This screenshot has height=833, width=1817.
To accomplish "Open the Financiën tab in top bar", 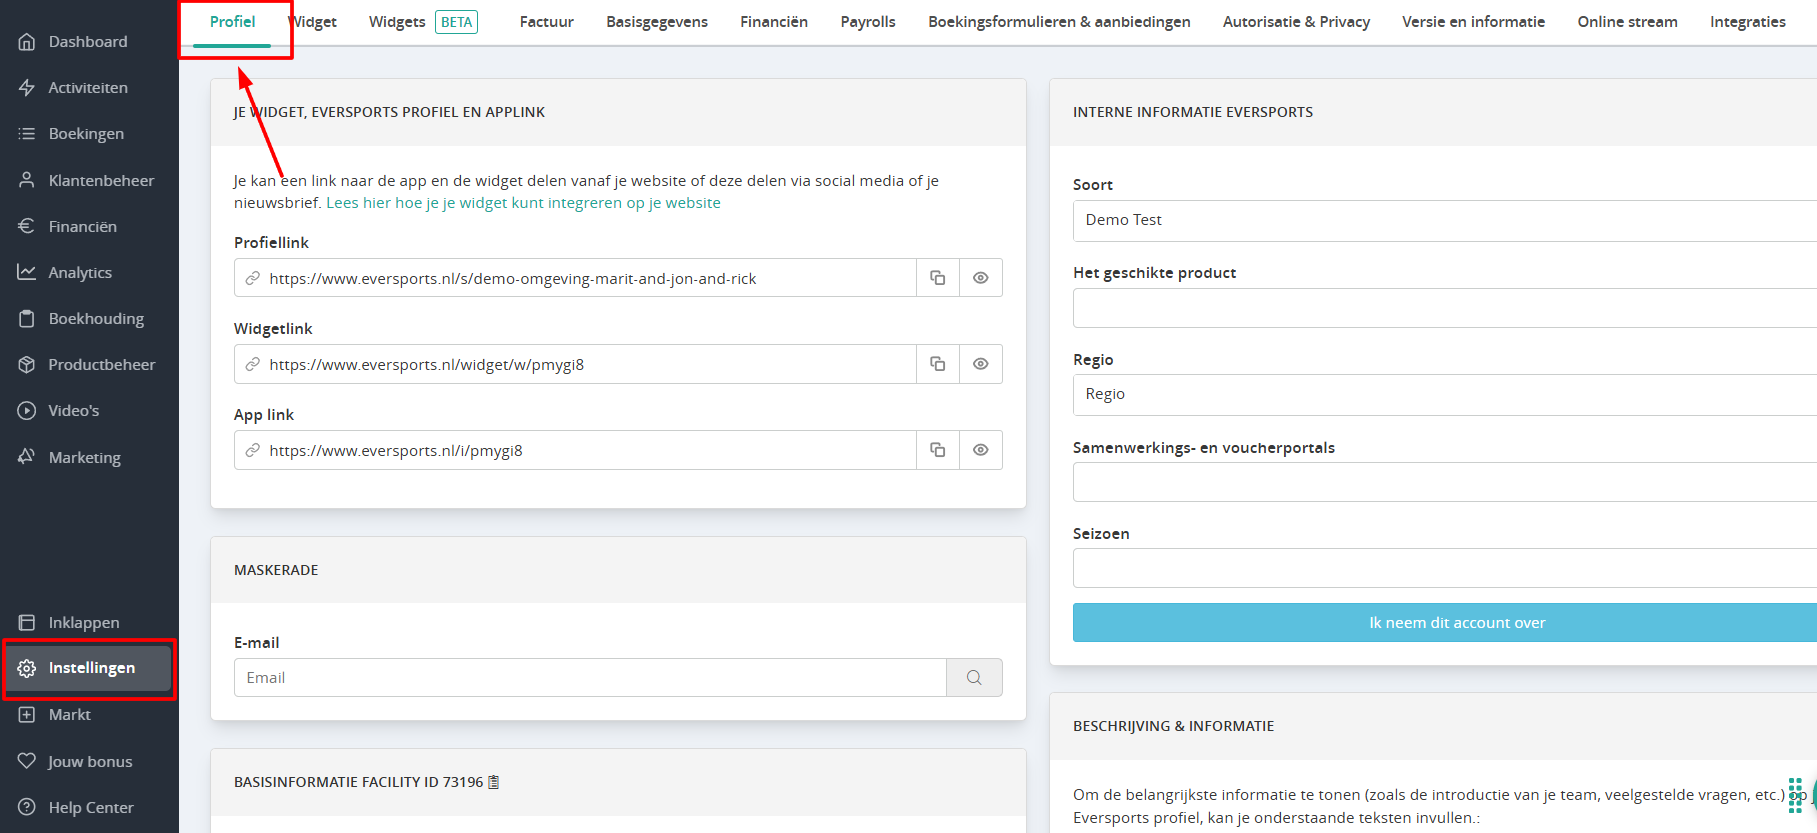I will 774,22.
